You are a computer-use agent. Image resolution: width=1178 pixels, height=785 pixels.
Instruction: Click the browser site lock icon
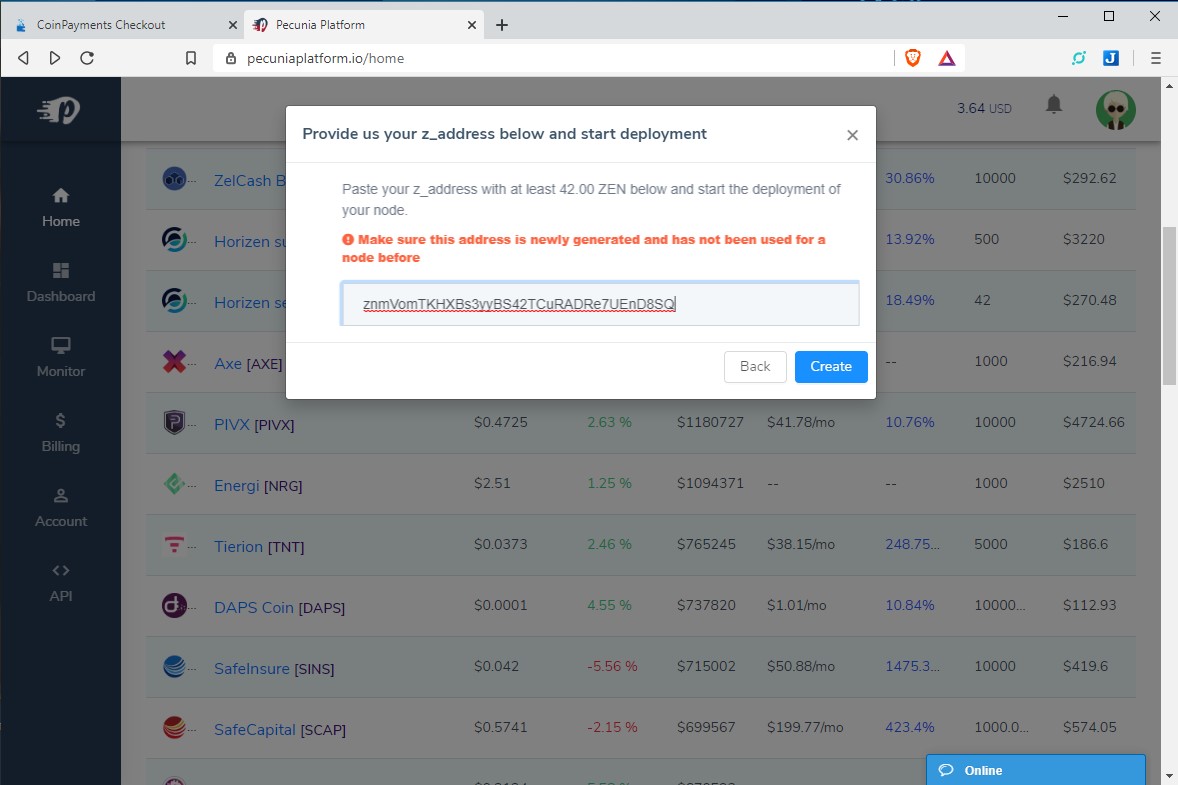[231, 58]
